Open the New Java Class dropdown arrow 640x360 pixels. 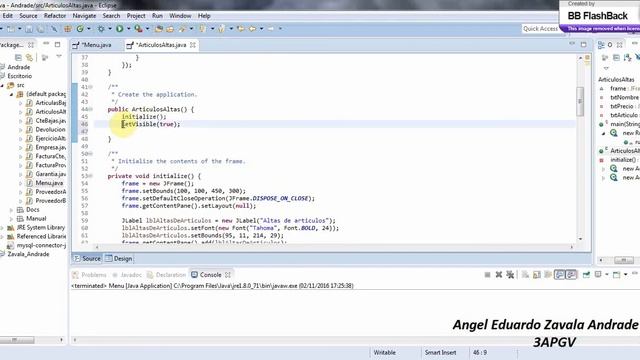(x=89, y=29)
